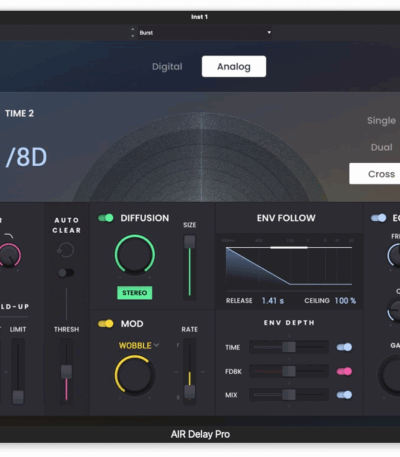The image size is (400, 457).
Task: Click the TIME 2 label
Action: [19, 113]
